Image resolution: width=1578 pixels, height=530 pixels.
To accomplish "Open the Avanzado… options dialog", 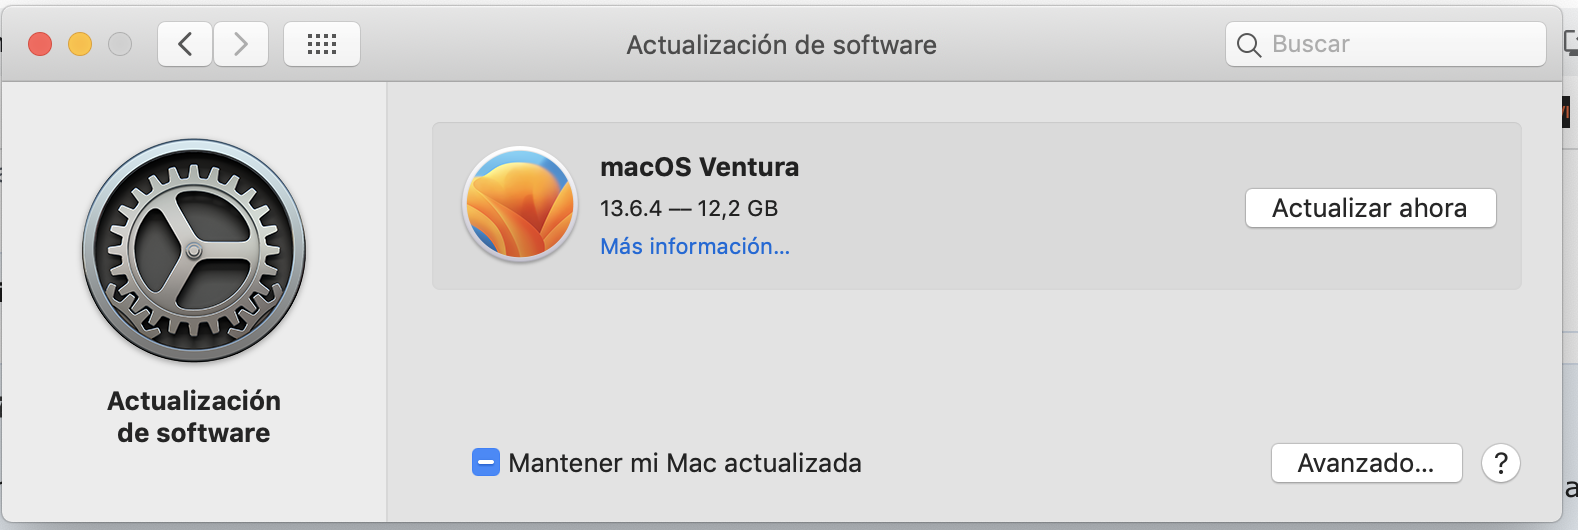I will 1367,463.
